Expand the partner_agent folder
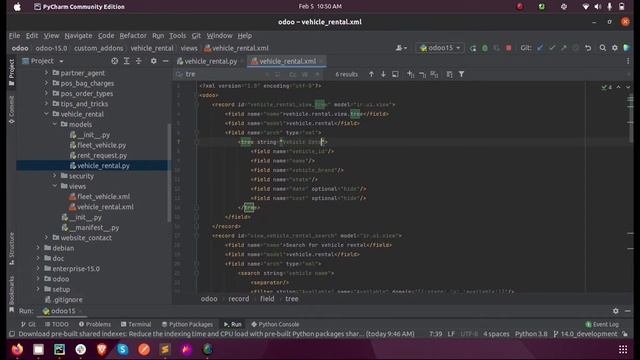This screenshot has width=640, height=360. point(47,73)
